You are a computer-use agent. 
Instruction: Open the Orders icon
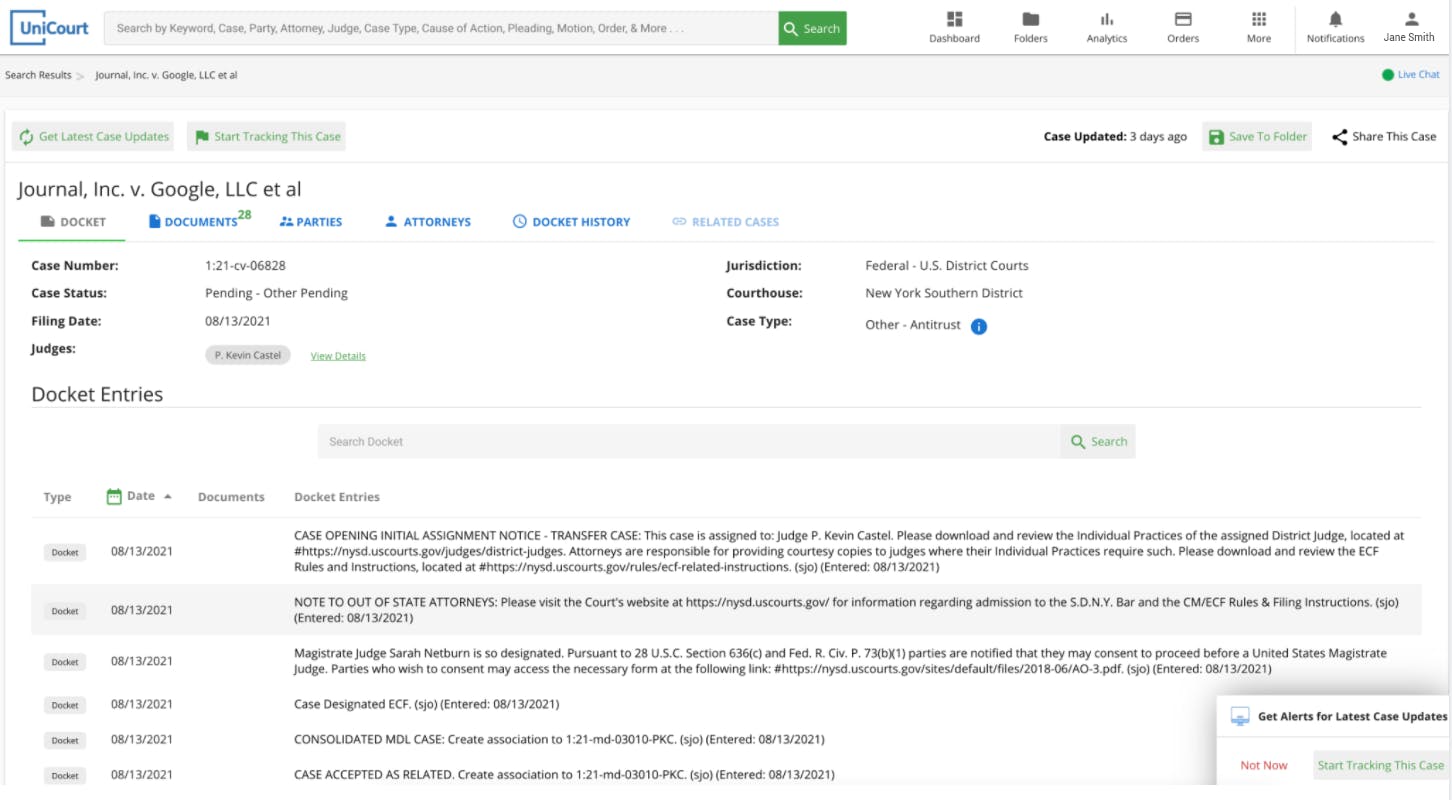(x=1183, y=20)
